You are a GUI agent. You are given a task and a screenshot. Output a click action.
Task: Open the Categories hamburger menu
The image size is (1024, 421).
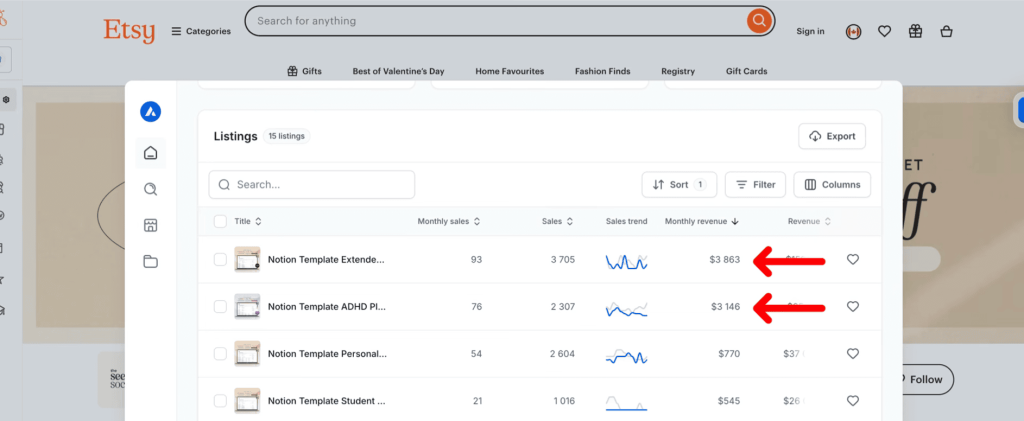coord(201,31)
